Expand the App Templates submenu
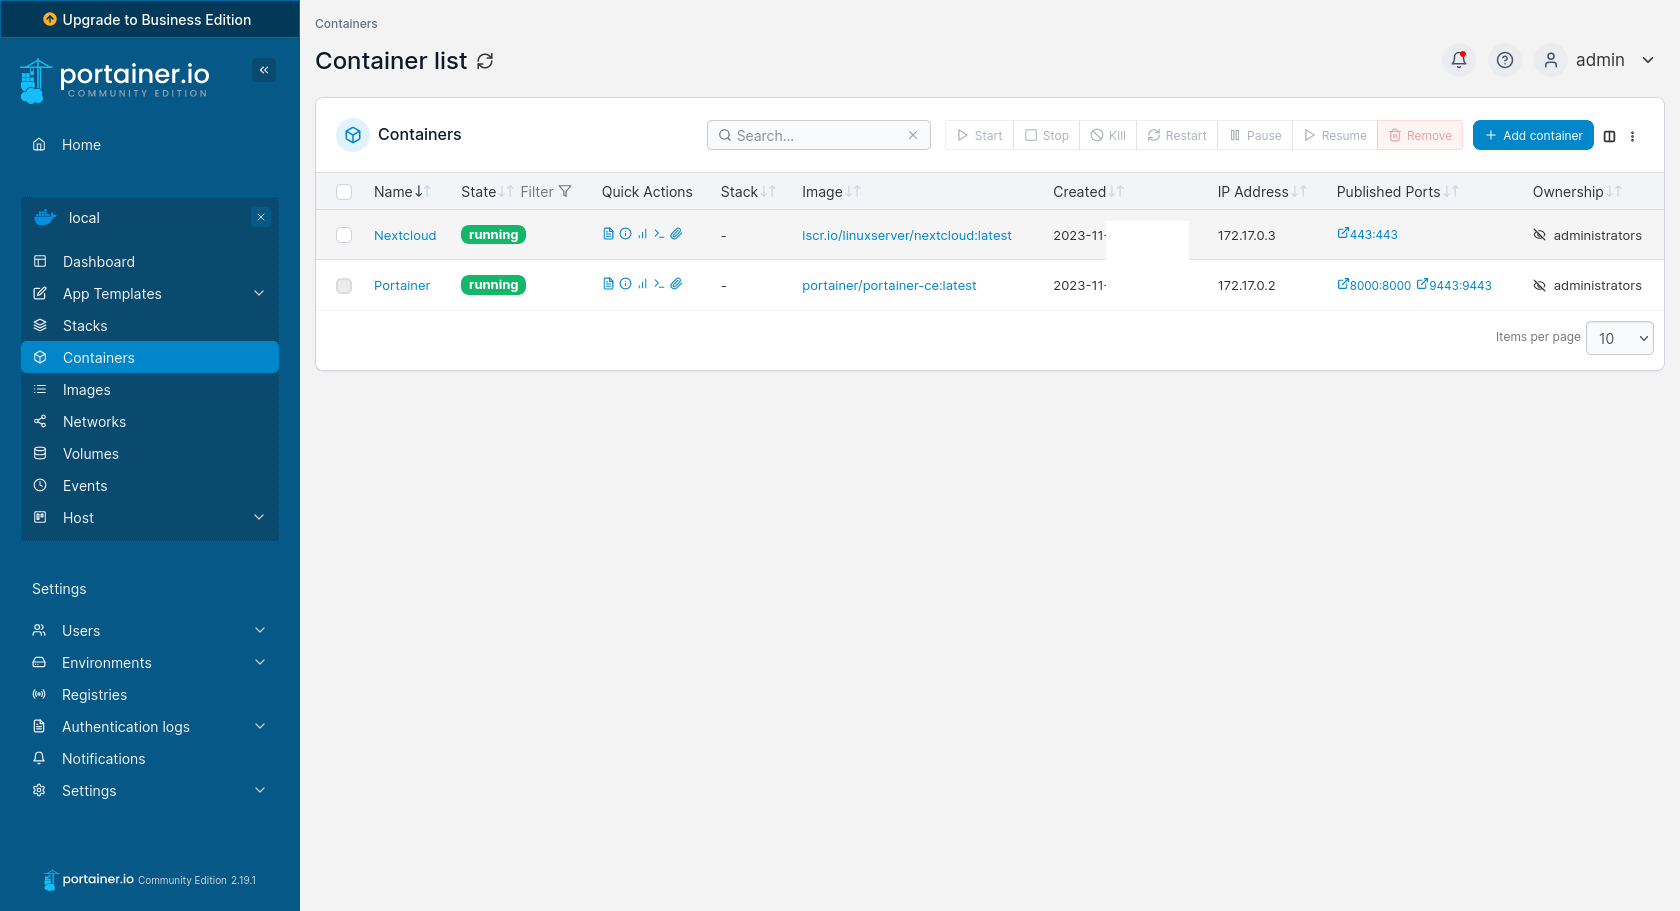 tap(259, 293)
